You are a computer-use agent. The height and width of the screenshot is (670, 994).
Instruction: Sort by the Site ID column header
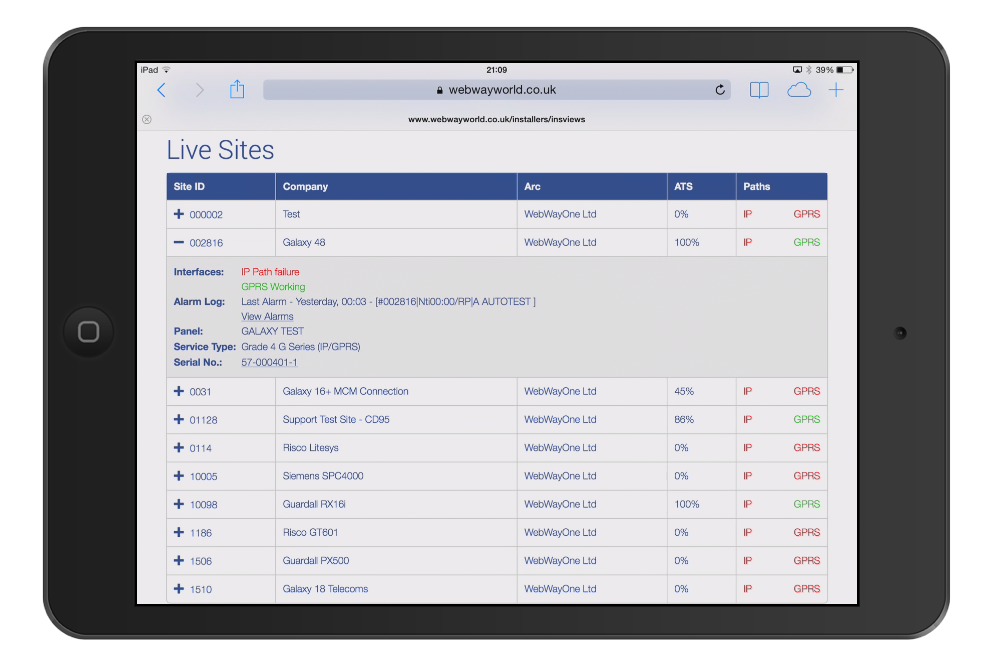click(x=189, y=186)
